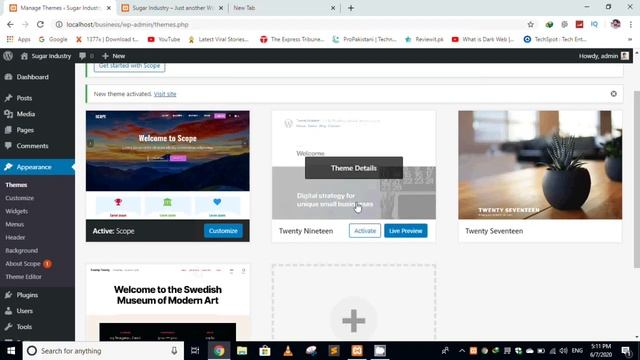640x360 pixels.
Task: Click the address bar URL
Action: [127, 24]
